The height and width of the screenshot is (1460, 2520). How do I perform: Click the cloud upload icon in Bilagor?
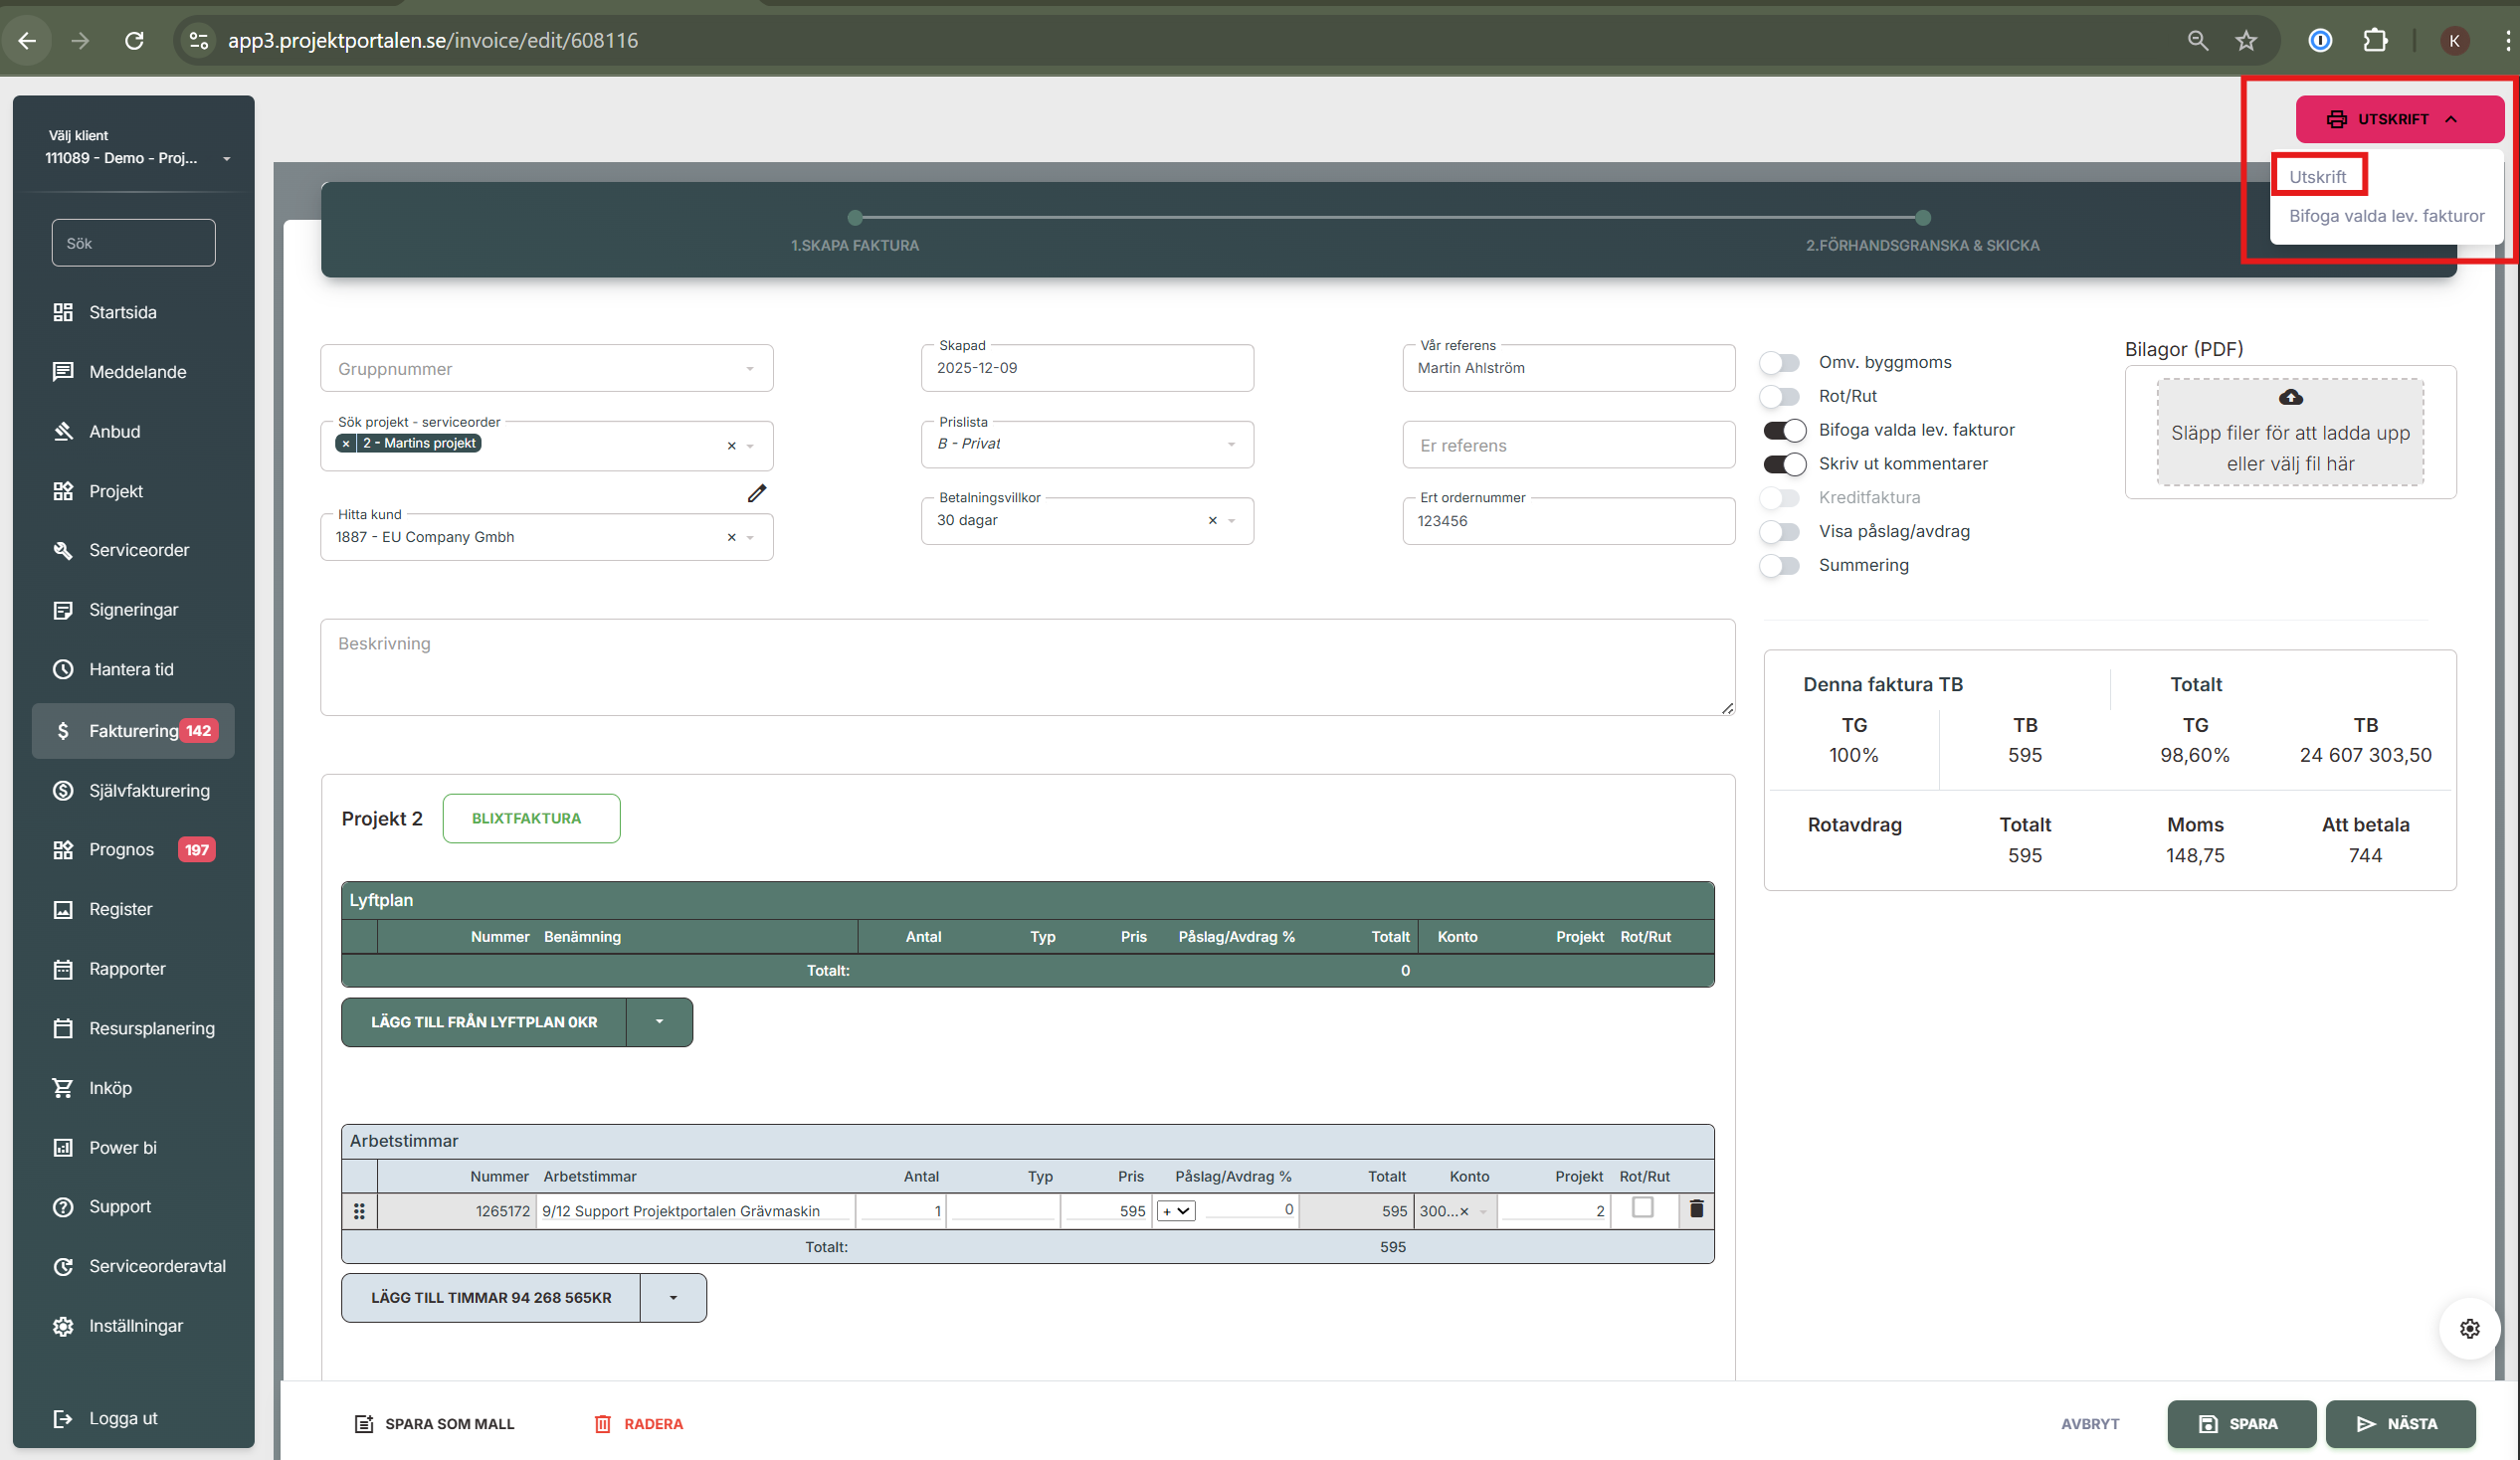pos(2290,398)
